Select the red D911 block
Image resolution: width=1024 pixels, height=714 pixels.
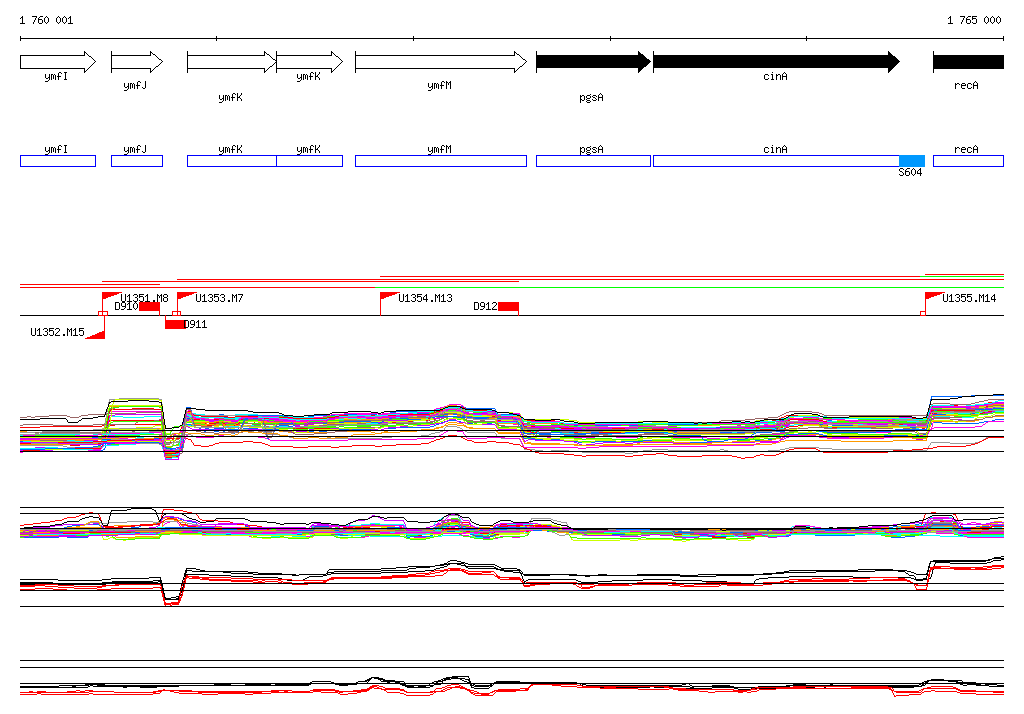pos(175,324)
